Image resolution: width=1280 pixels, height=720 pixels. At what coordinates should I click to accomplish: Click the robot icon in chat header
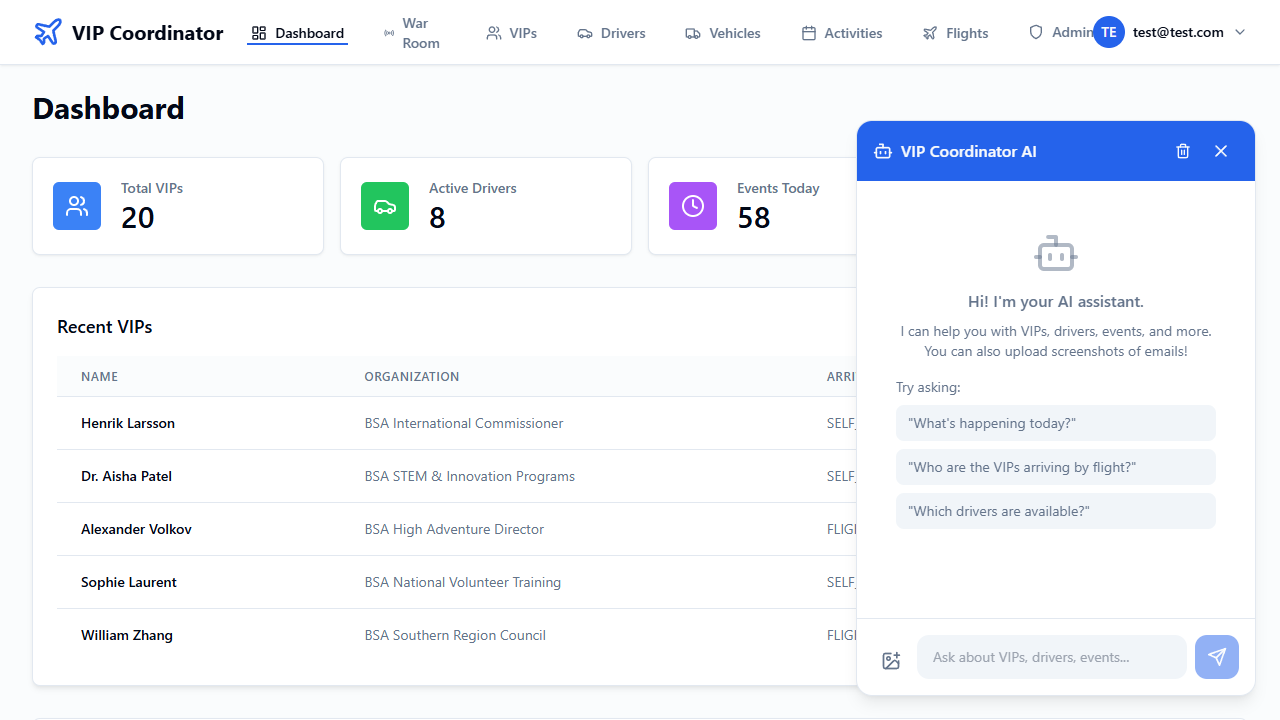pos(883,152)
